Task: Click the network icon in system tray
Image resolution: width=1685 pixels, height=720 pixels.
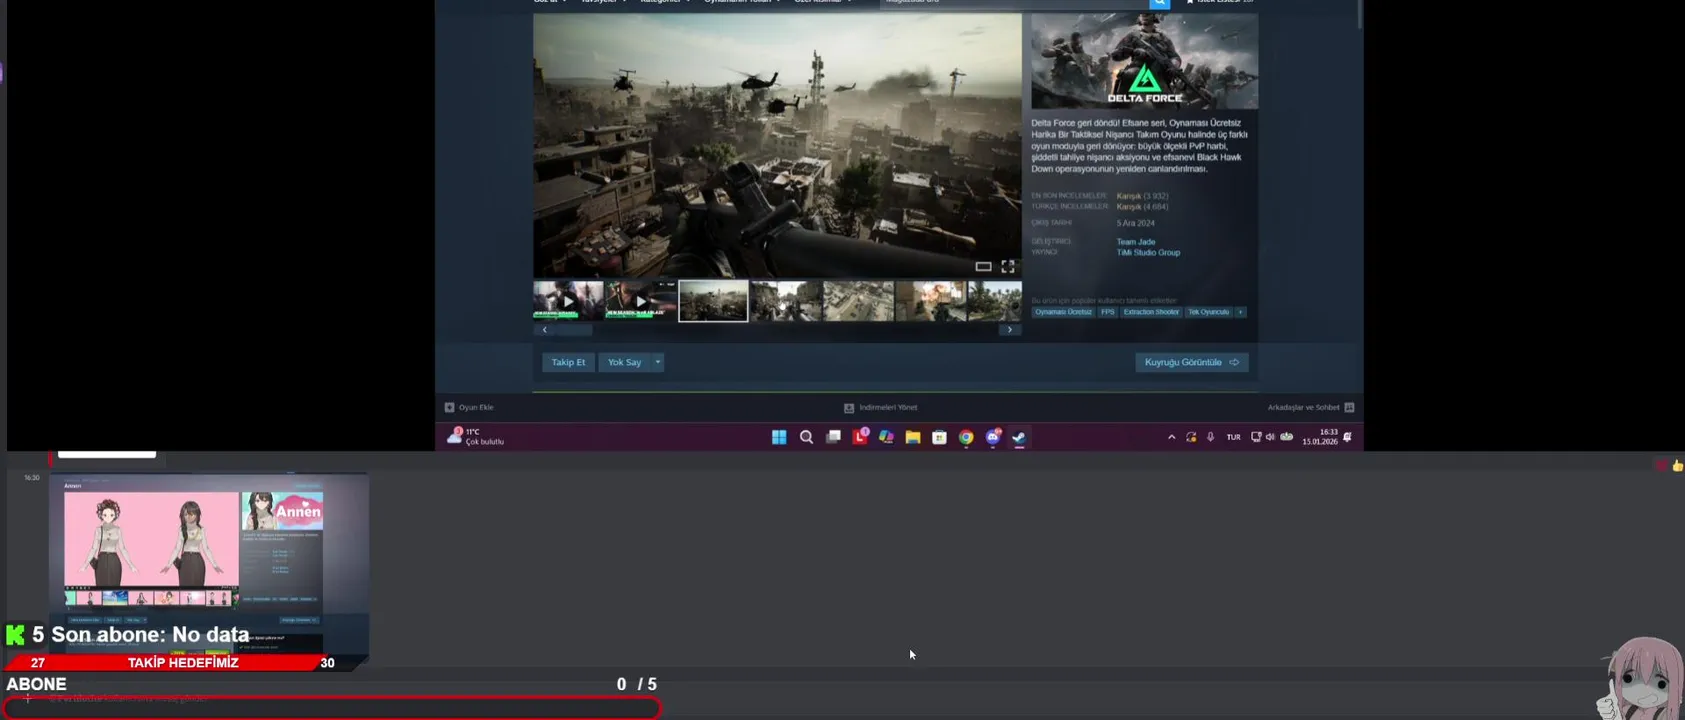Action: click(1256, 437)
